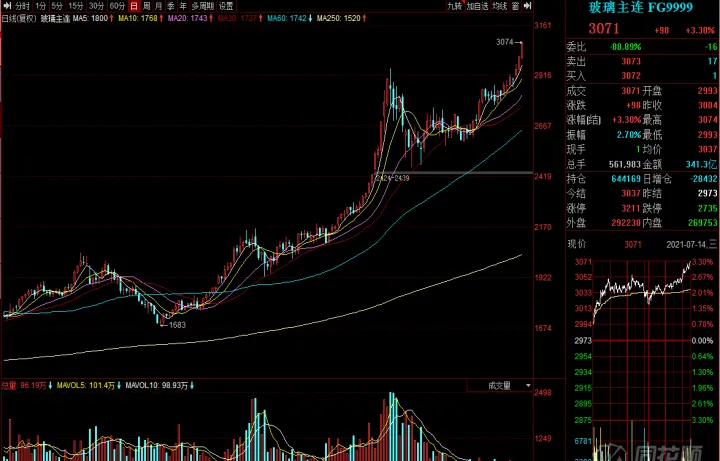Select the 60分 timeframe
720x461 pixels.
tap(116, 6)
